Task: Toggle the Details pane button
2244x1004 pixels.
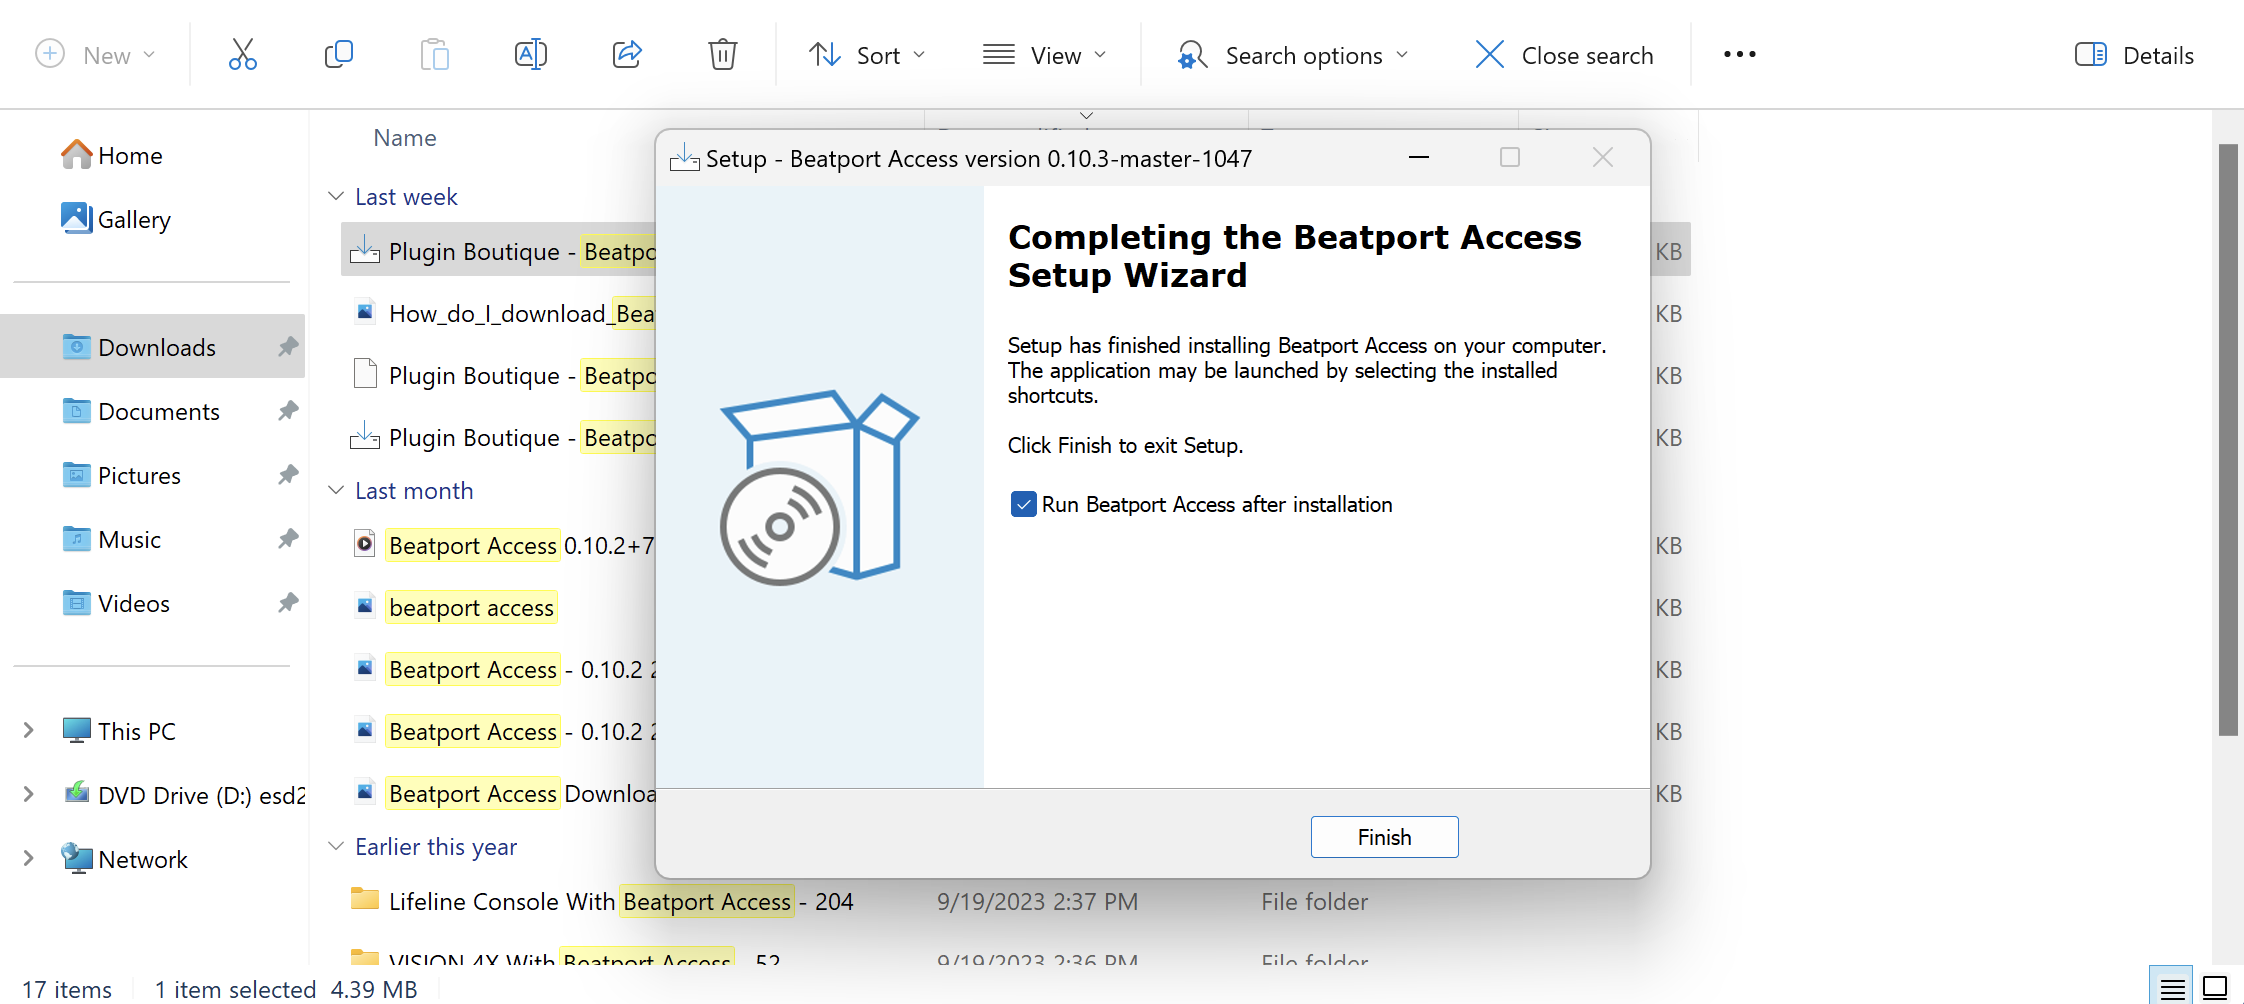Action: (2134, 55)
